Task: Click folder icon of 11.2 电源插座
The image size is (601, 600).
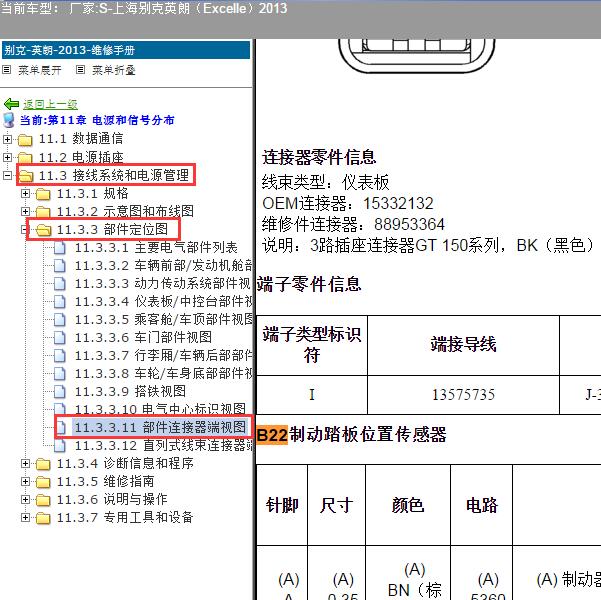Action: [x=25, y=157]
